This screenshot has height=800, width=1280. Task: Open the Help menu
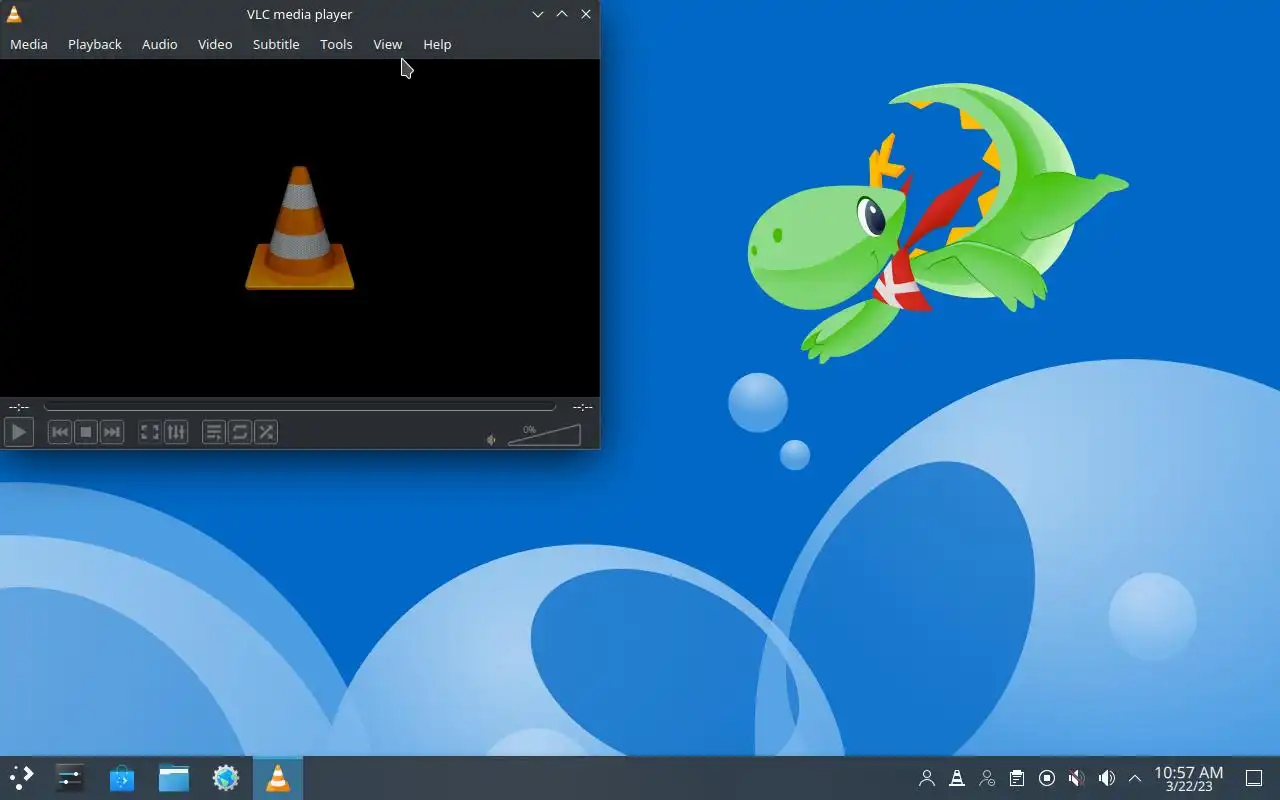coord(437,44)
